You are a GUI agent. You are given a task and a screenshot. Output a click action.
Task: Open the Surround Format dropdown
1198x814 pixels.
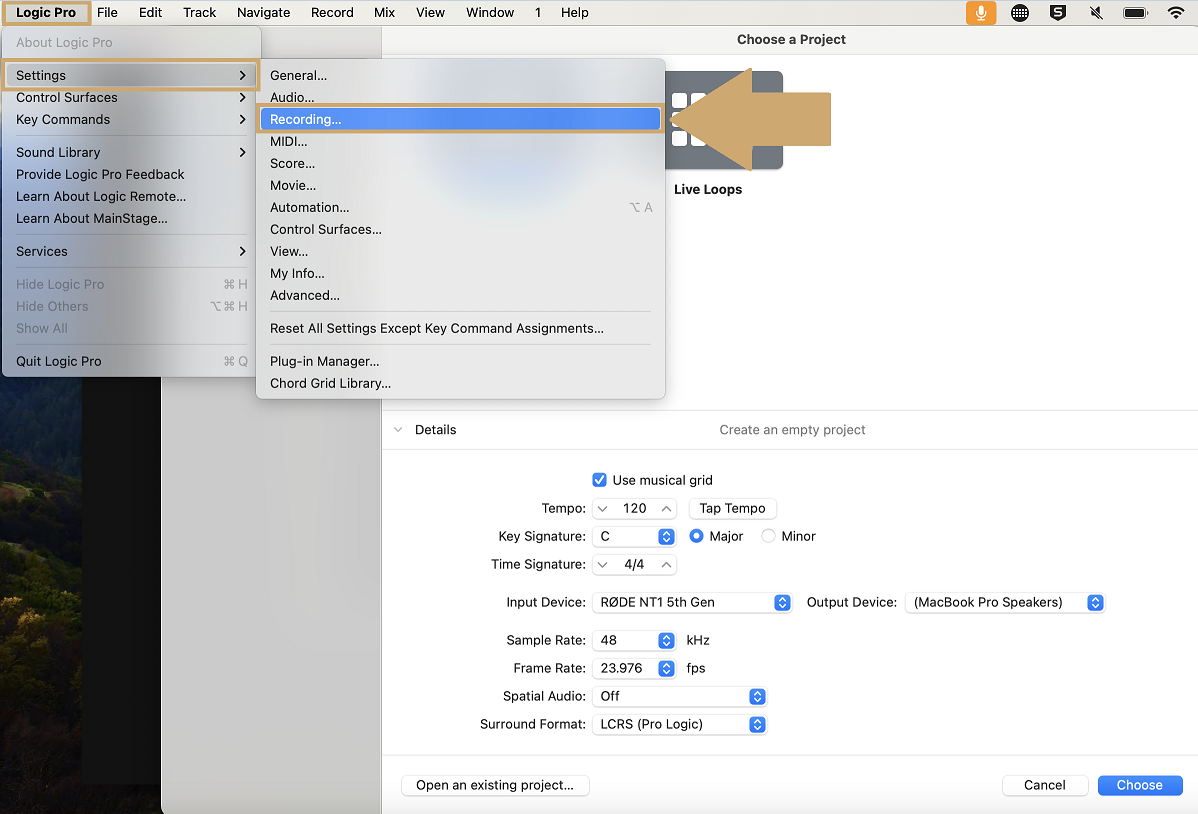point(679,725)
